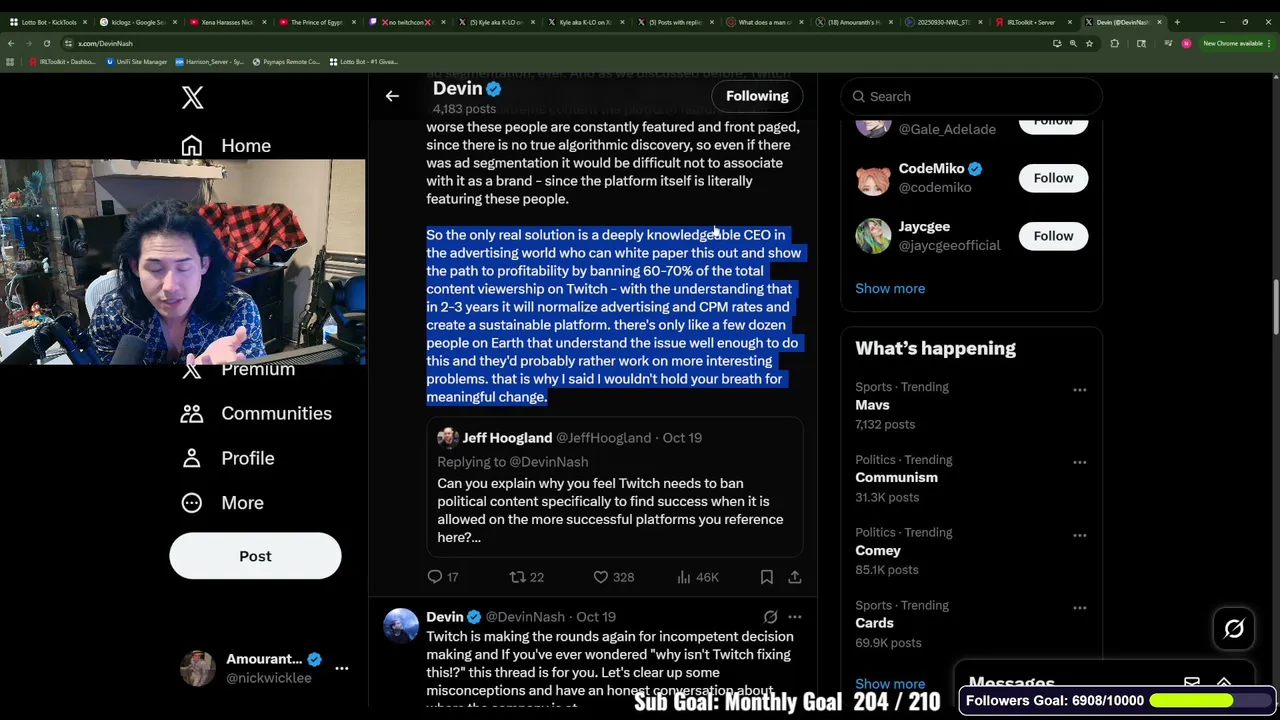Follow CodeMiko
Screen dimensions: 1280x720
pos(1053,178)
